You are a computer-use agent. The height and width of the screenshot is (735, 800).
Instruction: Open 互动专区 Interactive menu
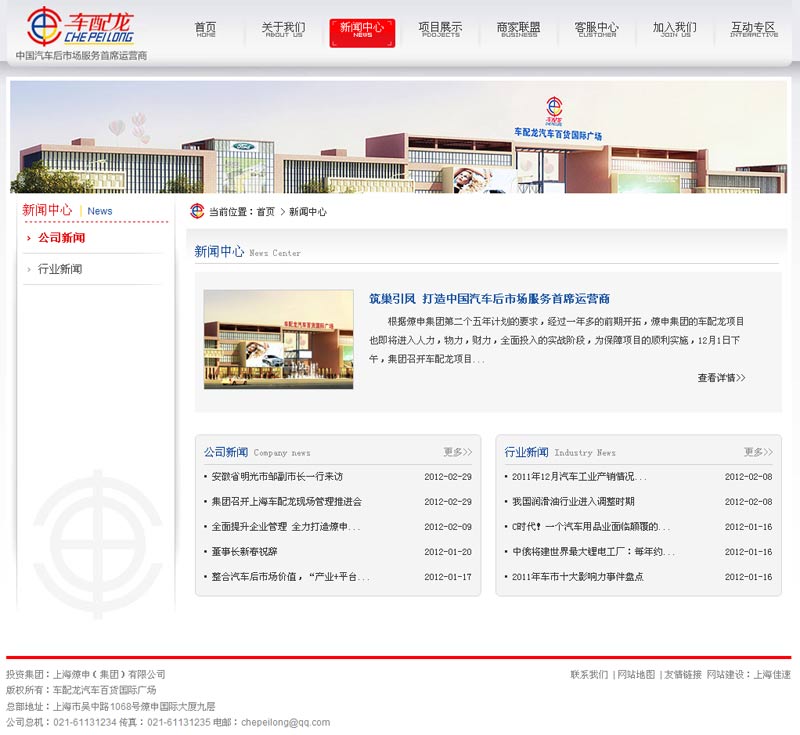point(753,30)
